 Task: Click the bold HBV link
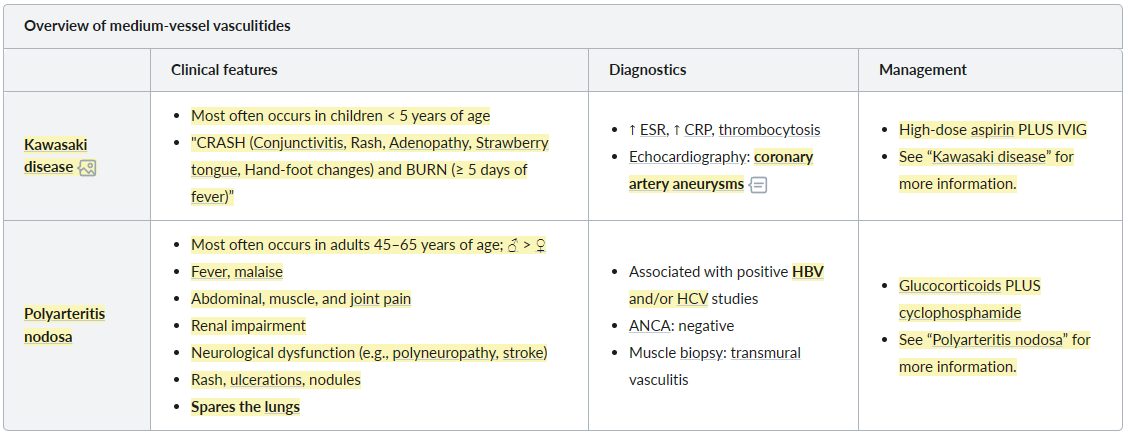click(x=808, y=272)
